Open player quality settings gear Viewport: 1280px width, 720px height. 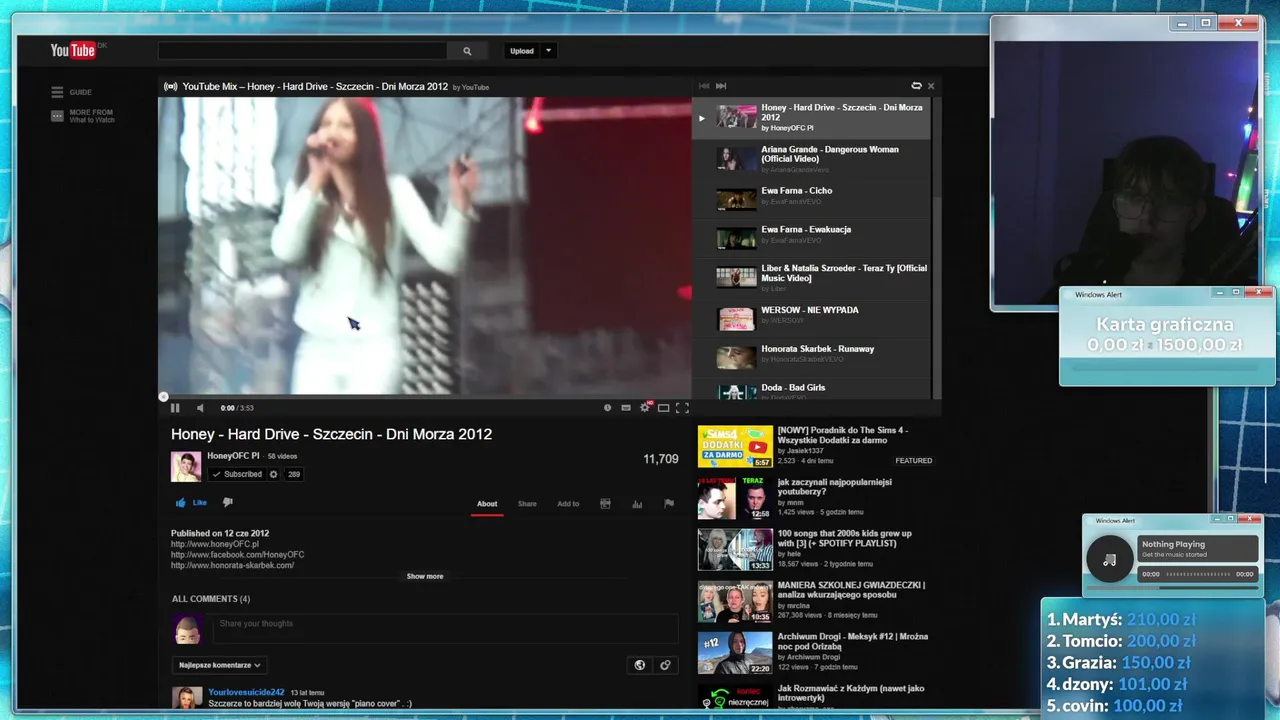point(645,408)
